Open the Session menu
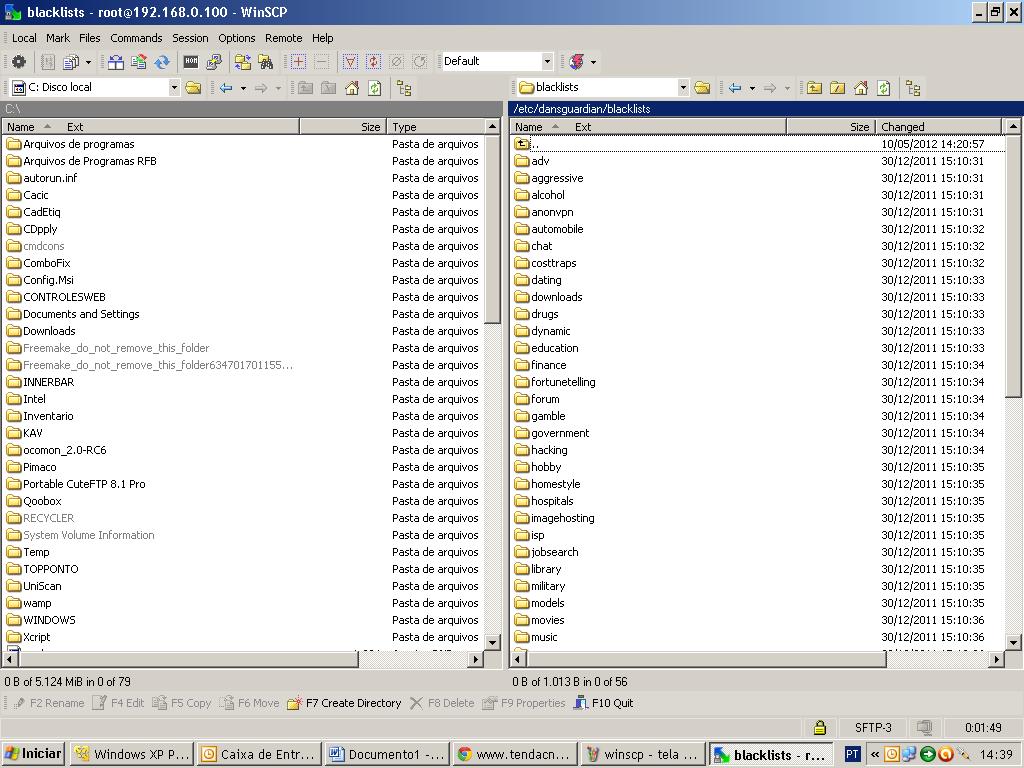1024x768 pixels. [190, 38]
